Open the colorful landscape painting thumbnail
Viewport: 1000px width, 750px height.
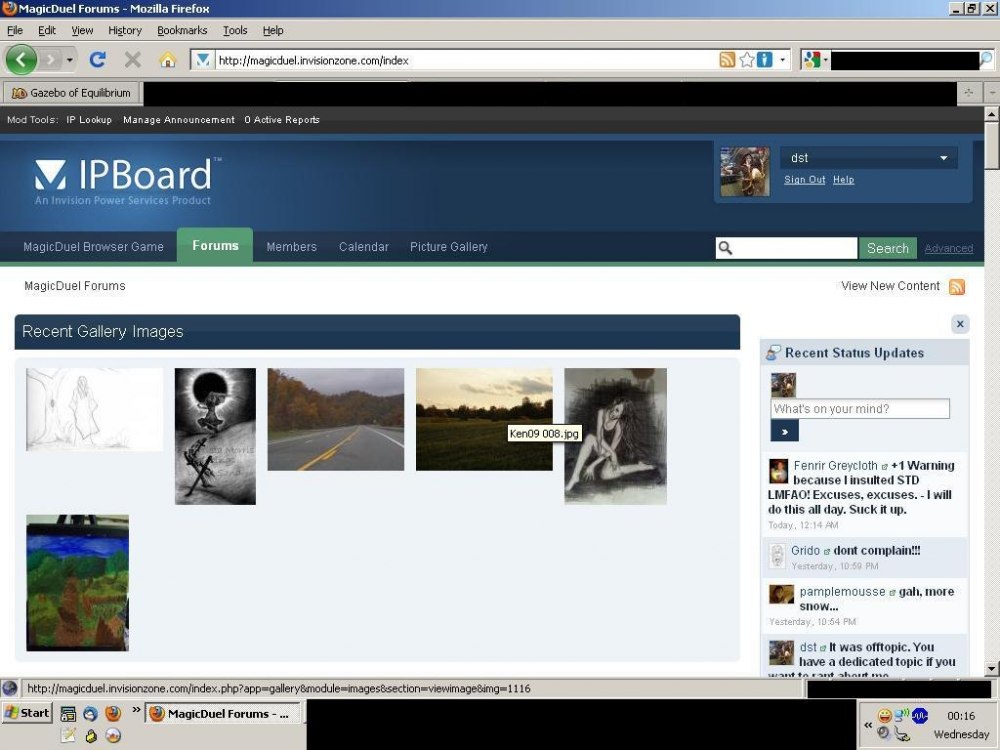click(77, 583)
